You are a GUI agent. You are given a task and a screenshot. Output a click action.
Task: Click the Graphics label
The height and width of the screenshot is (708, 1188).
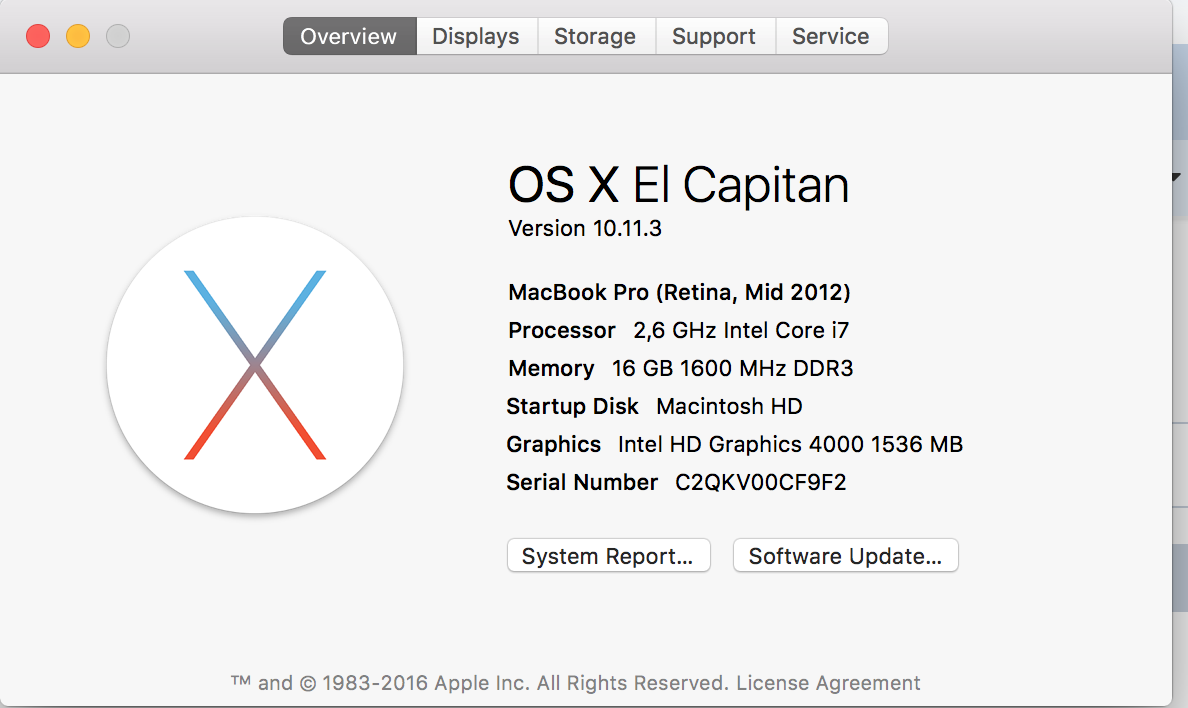[x=553, y=444]
